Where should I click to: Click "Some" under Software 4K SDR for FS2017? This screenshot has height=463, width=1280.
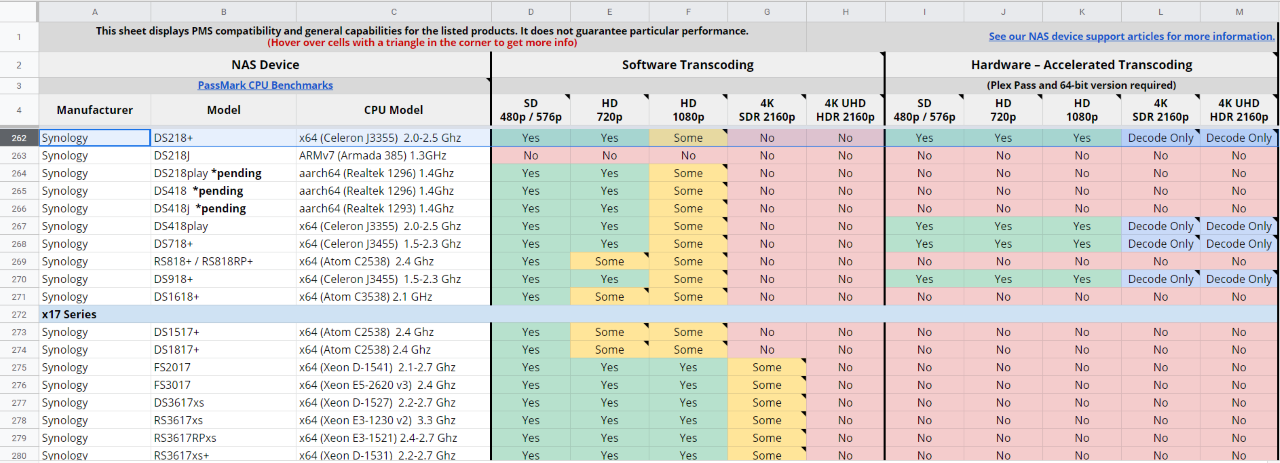[x=767, y=367]
